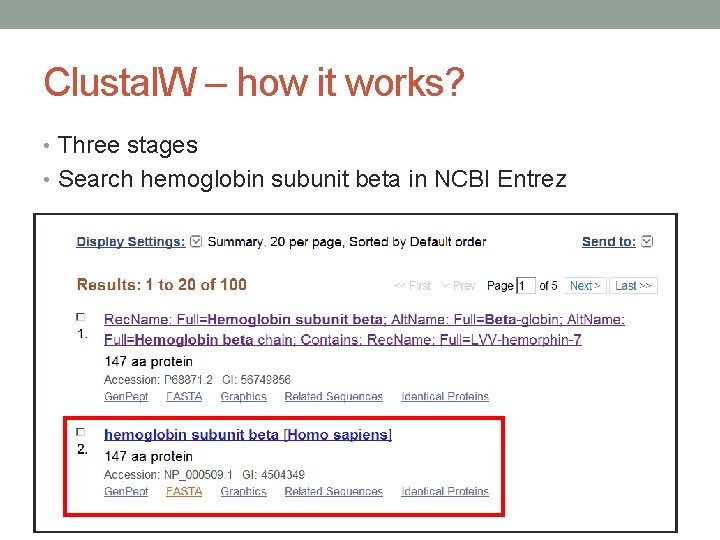Open Graphics for accession P68871.2

[x=243, y=396]
